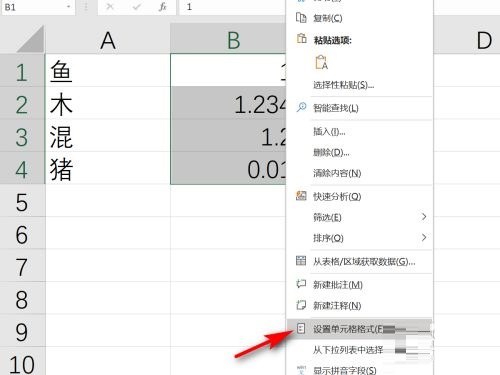Select 清除内容(N) menu entry

point(360,173)
